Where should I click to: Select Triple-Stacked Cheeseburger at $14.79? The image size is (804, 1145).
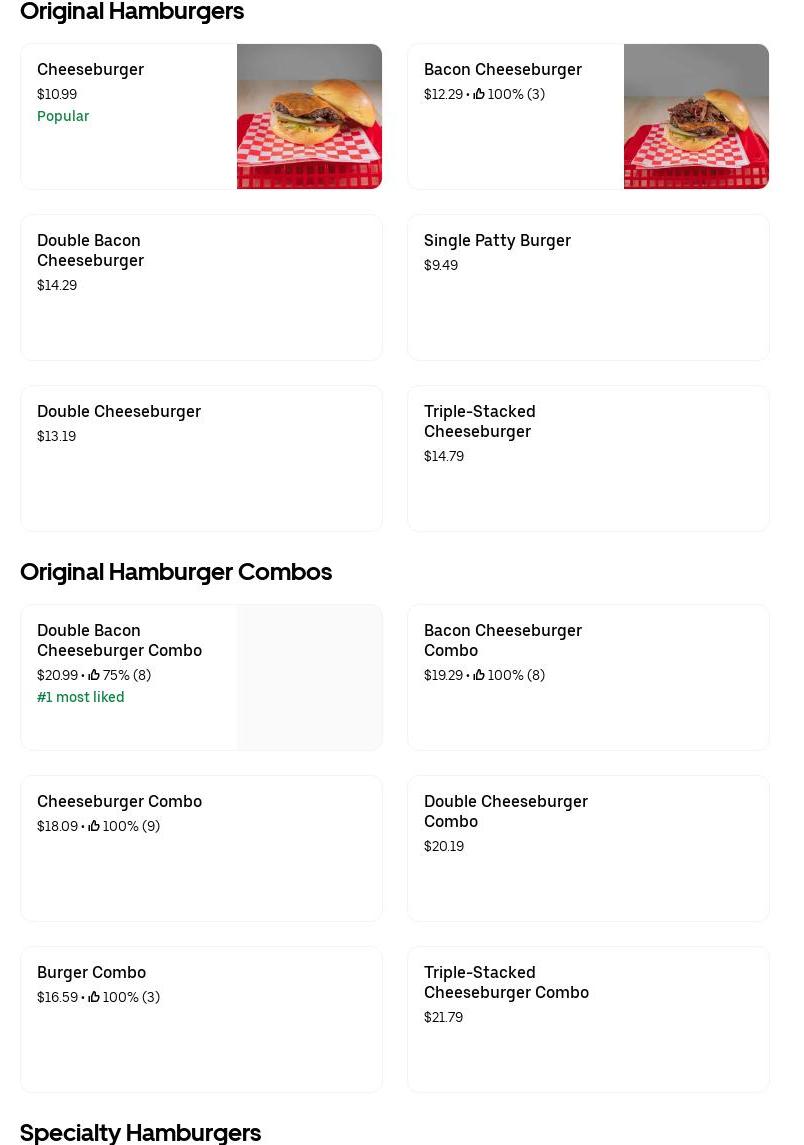click(x=480, y=421)
